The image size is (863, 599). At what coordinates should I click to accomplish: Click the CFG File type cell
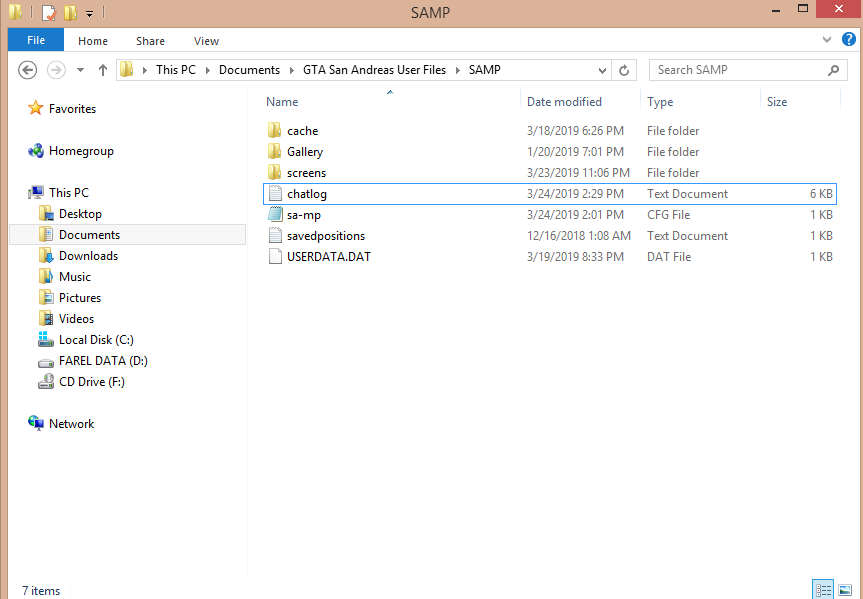(x=668, y=215)
